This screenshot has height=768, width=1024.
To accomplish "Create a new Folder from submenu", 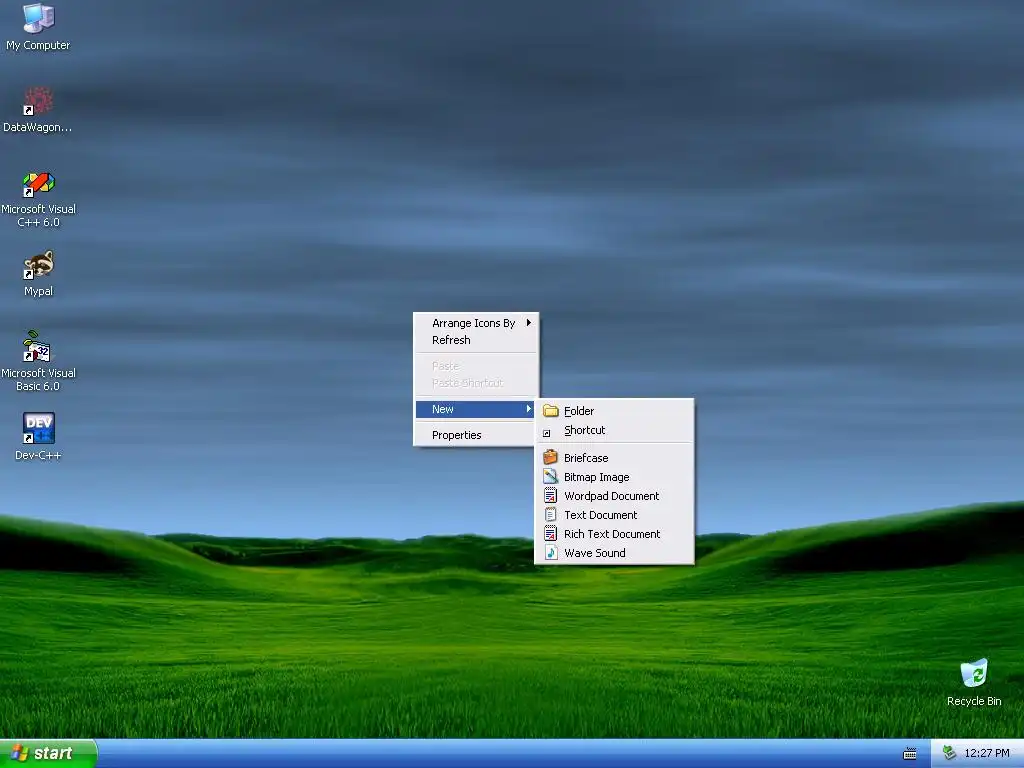I will click(x=614, y=411).
